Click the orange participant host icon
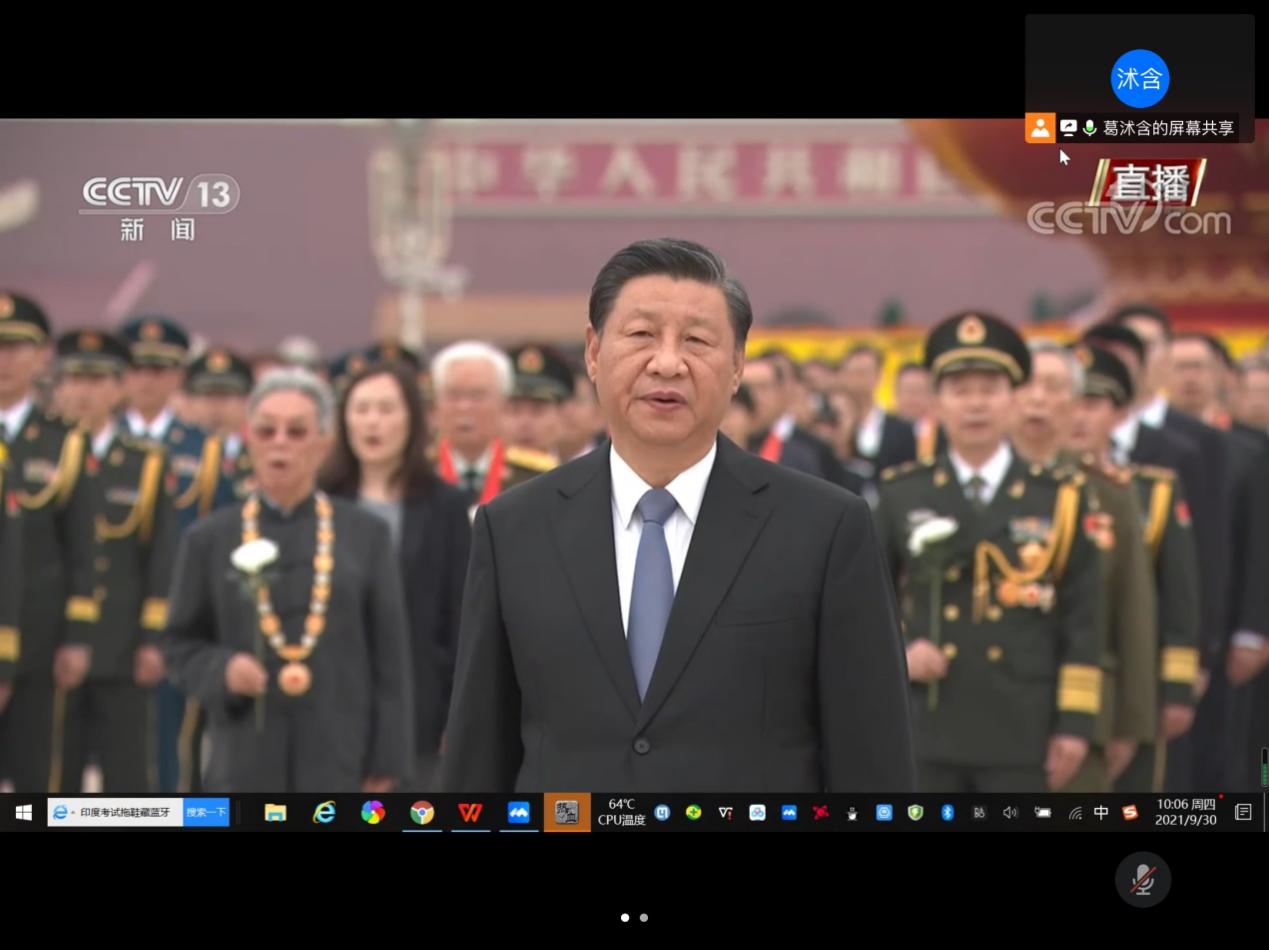Screen dimensions: 1269x950 coord(1040,128)
